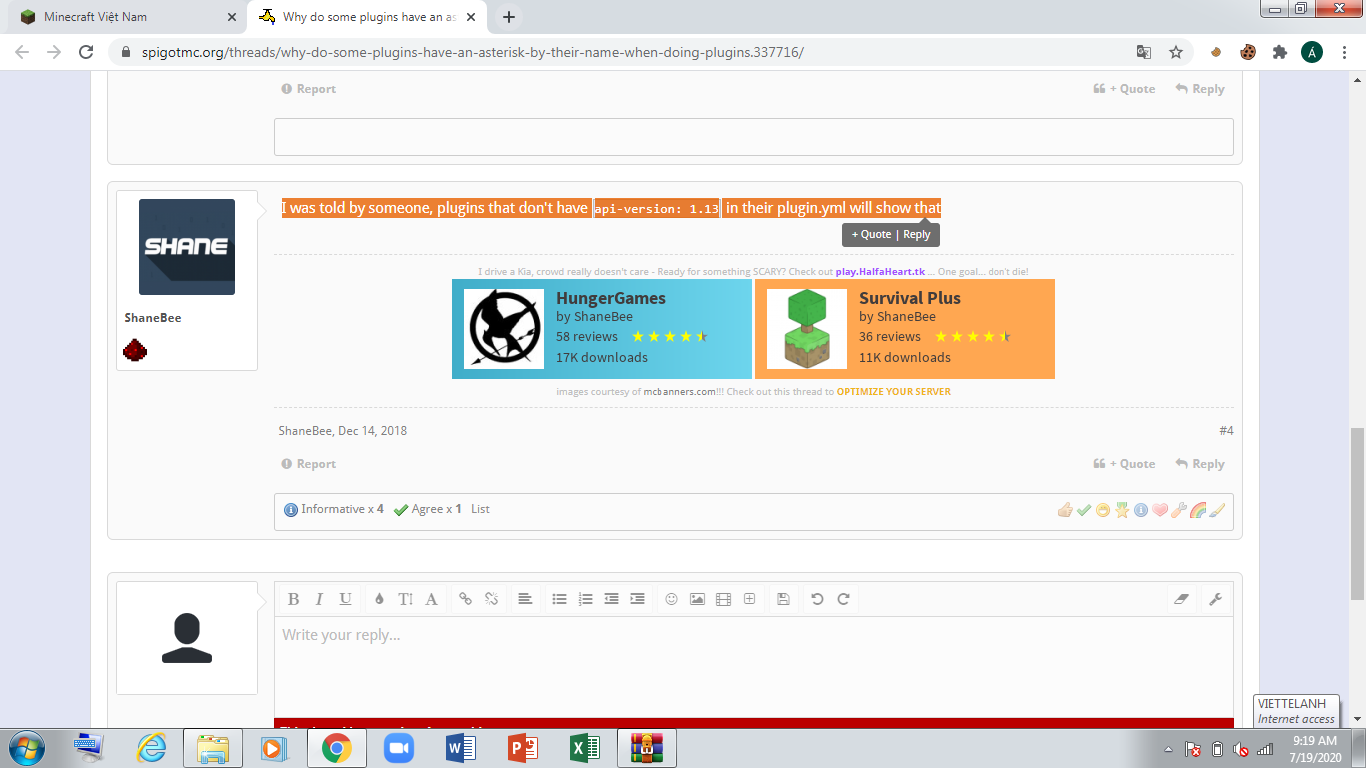
Task: Remove formatting with the eraser icon
Action: [1182, 599]
